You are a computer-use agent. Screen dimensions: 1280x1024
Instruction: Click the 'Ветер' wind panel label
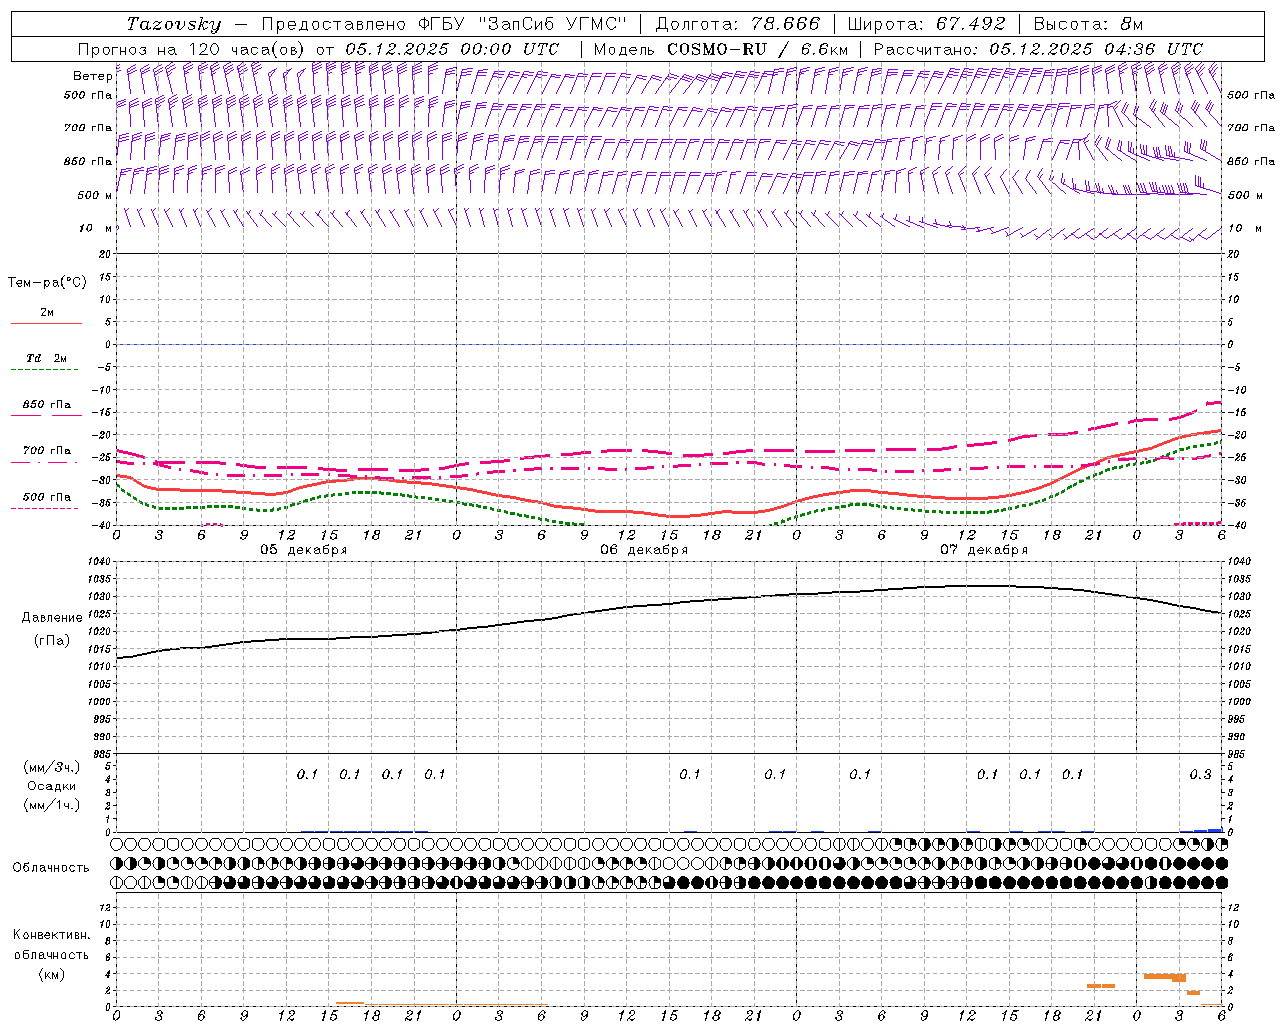pyautogui.click(x=93, y=76)
